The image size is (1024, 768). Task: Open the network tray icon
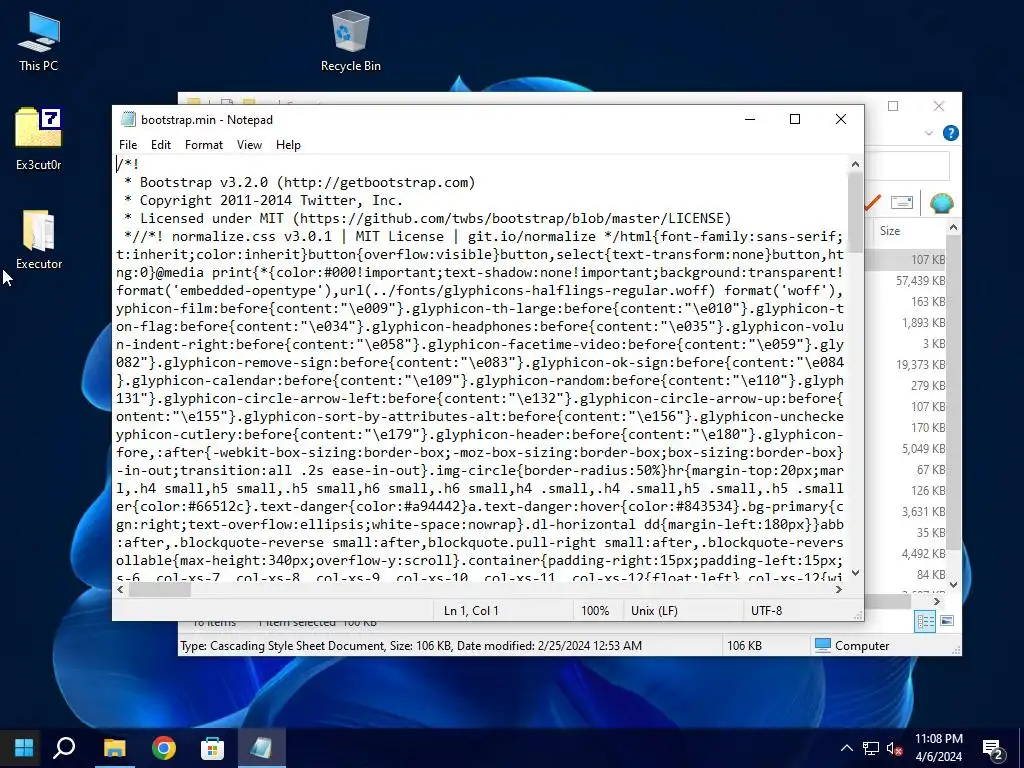[871, 748]
